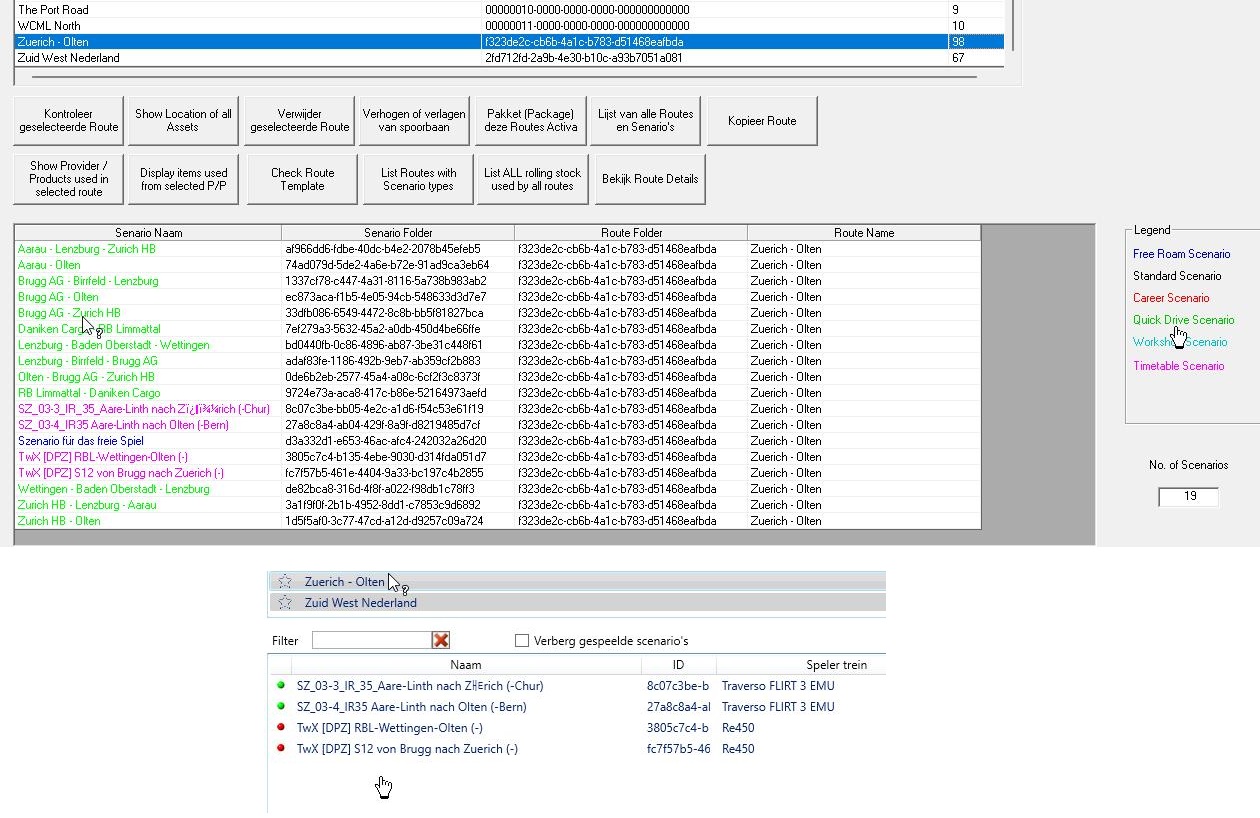Enable the Verberg gespeelde scenario's checkbox

tap(522, 640)
